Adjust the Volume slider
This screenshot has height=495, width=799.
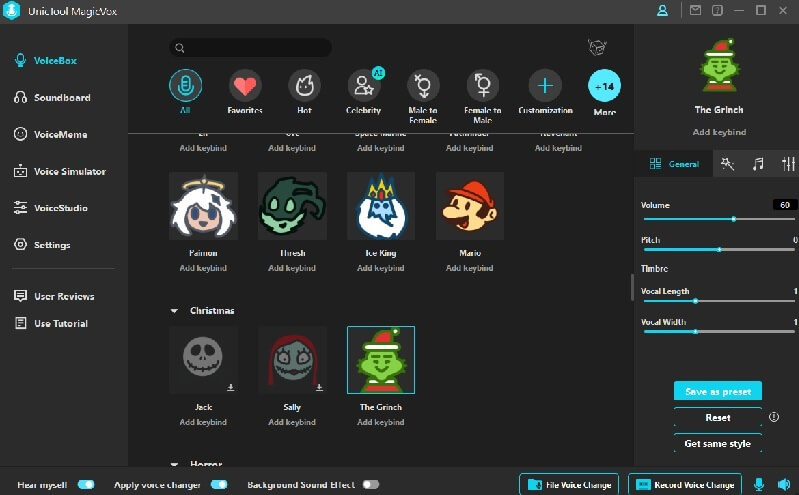[x=733, y=218]
